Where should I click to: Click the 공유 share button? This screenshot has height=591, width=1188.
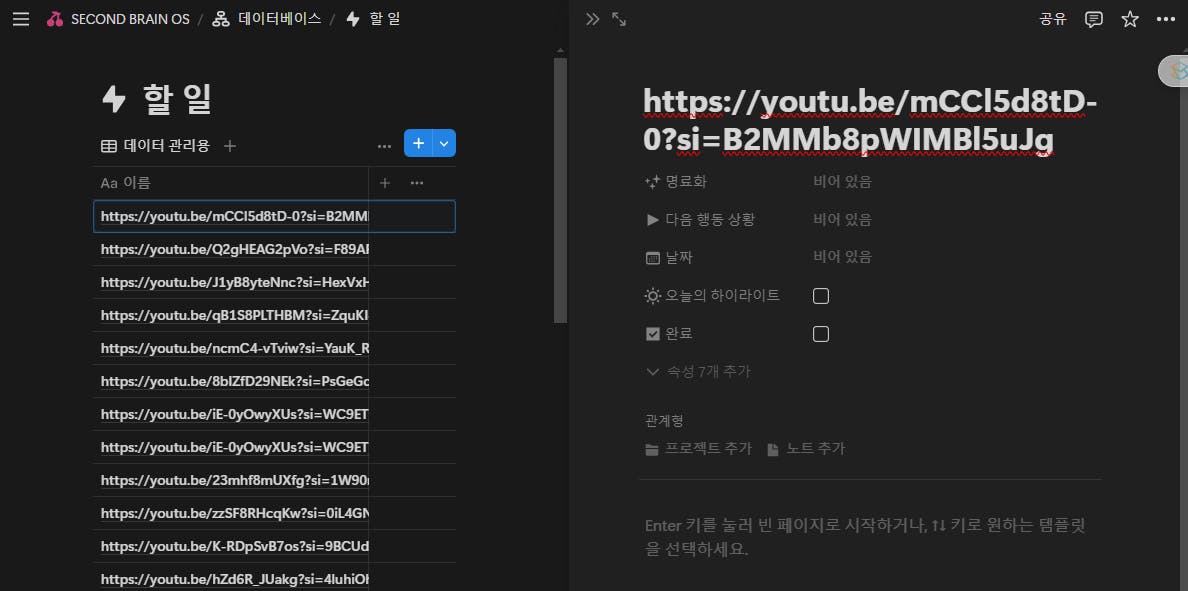[1053, 20]
